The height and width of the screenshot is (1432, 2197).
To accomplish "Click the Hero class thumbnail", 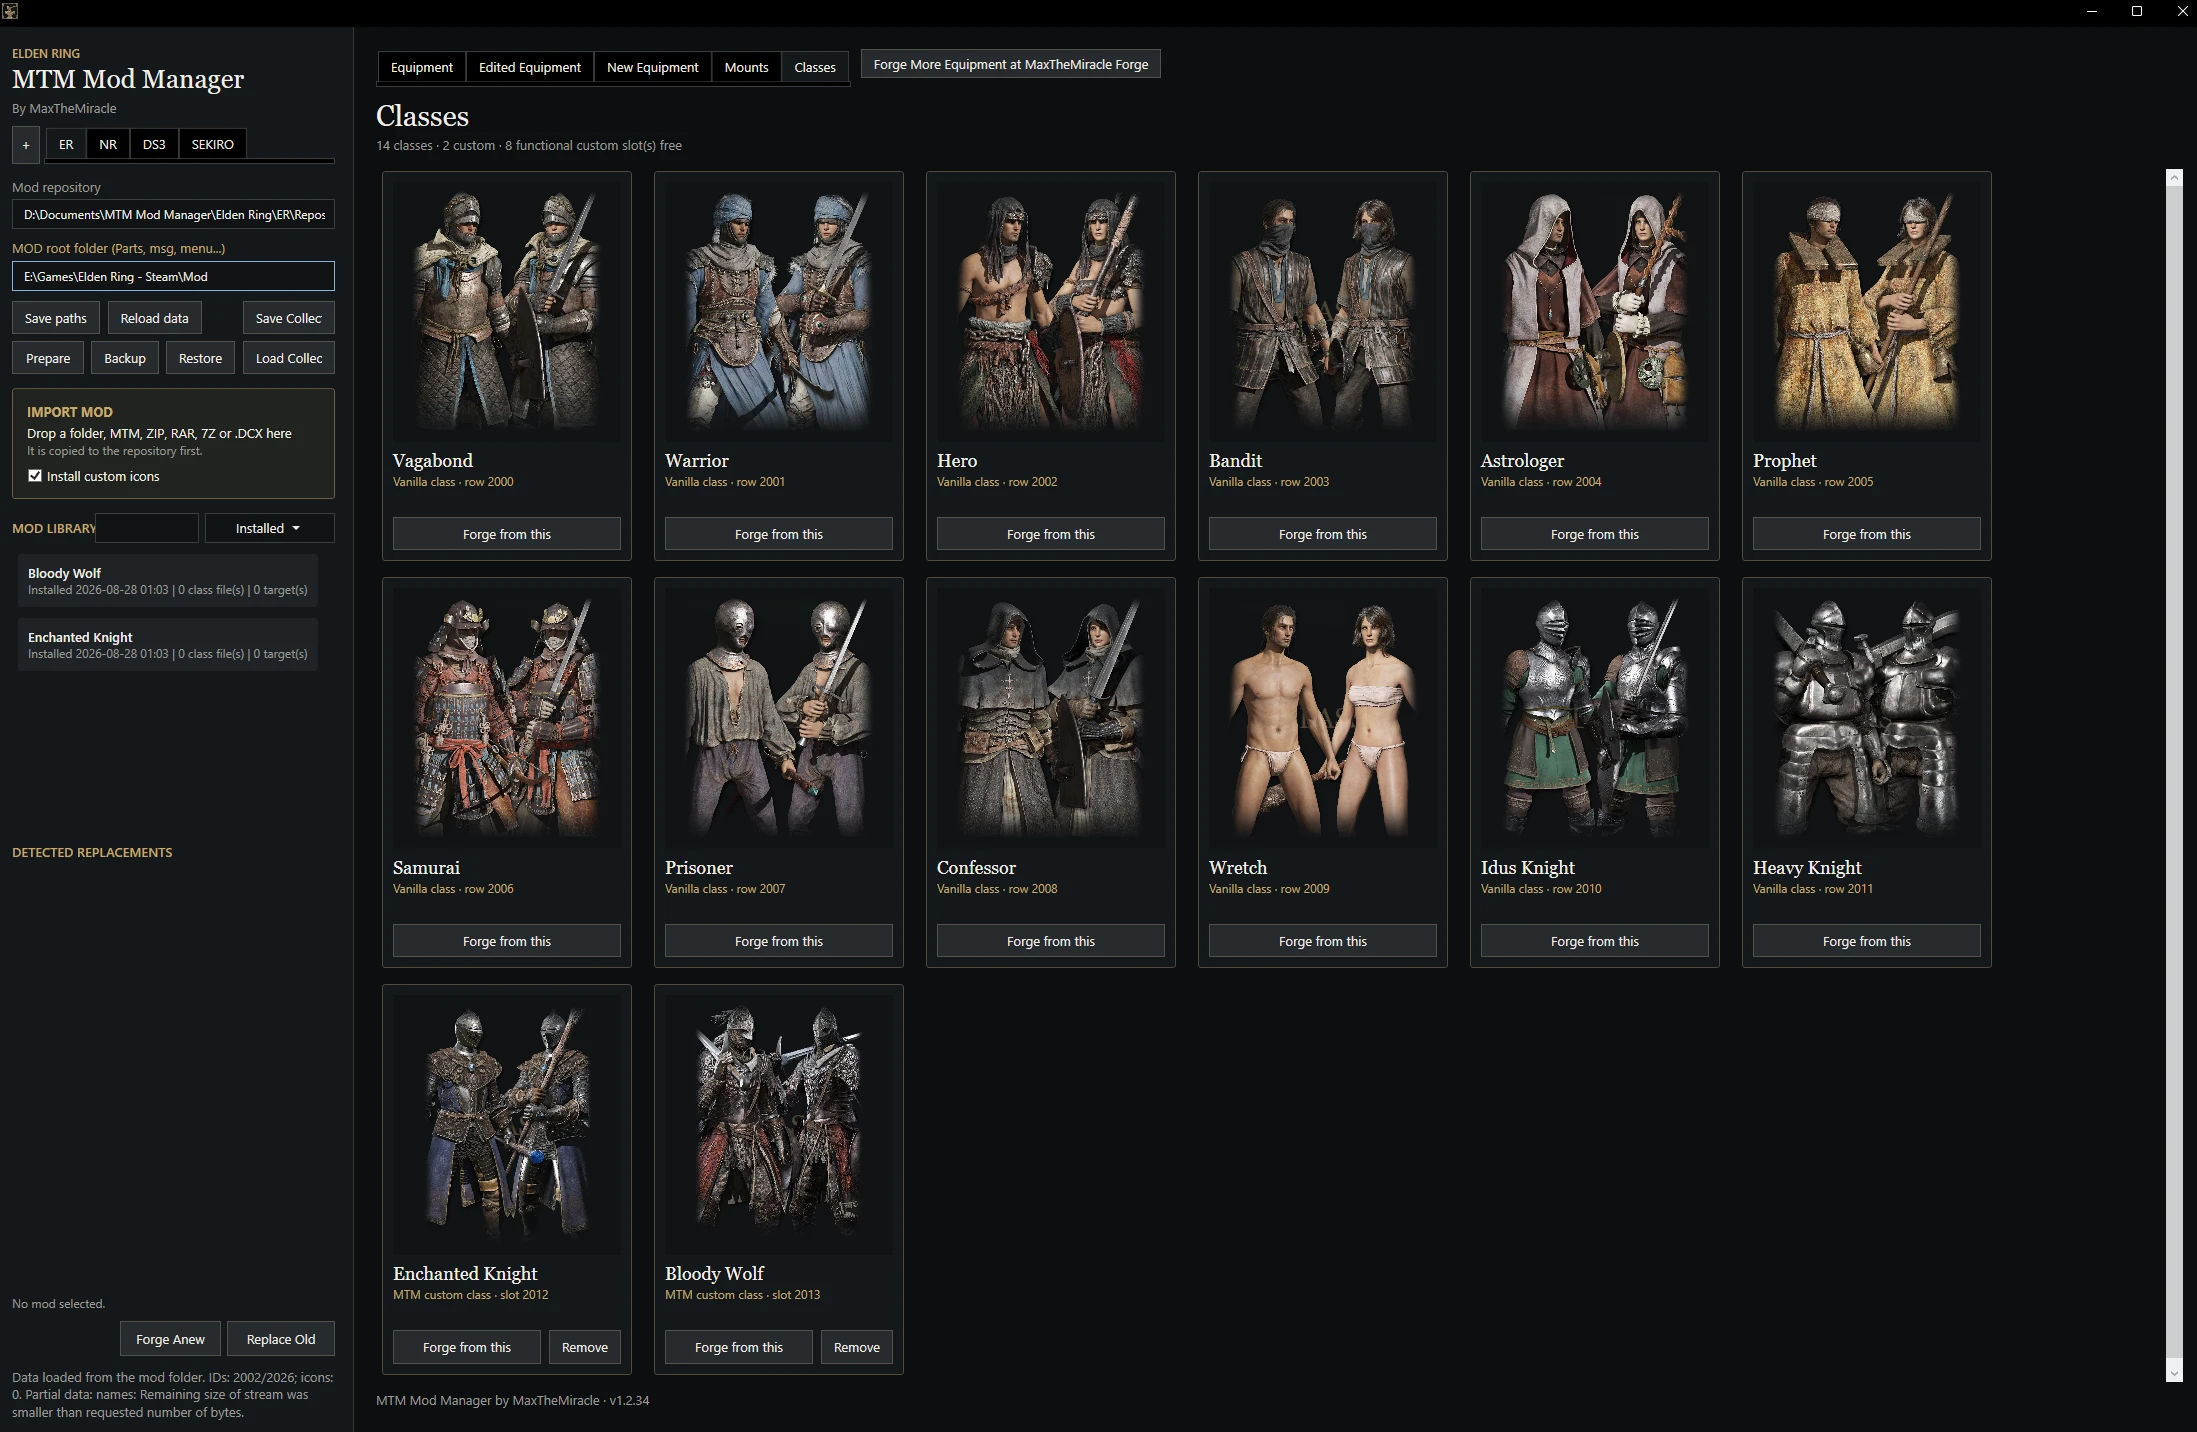I will (1051, 312).
